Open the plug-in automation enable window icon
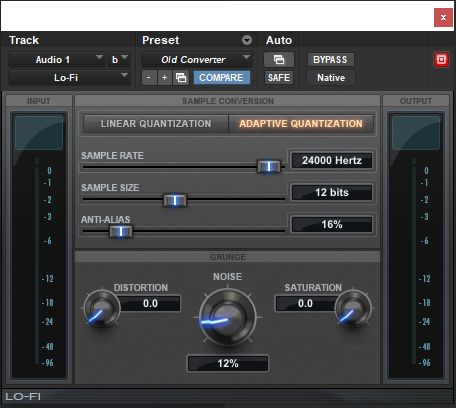456x408 pixels. tap(279, 60)
